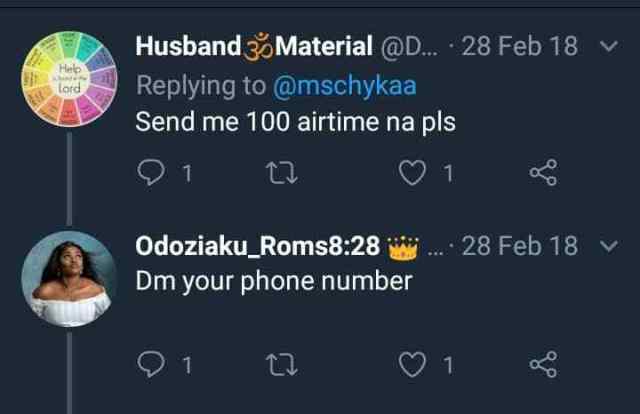Expand the options chevron on Odoziaku_Roms8:28's tweet
The width and height of the screenshot is (640, 414).
click(x=607, y=244)
